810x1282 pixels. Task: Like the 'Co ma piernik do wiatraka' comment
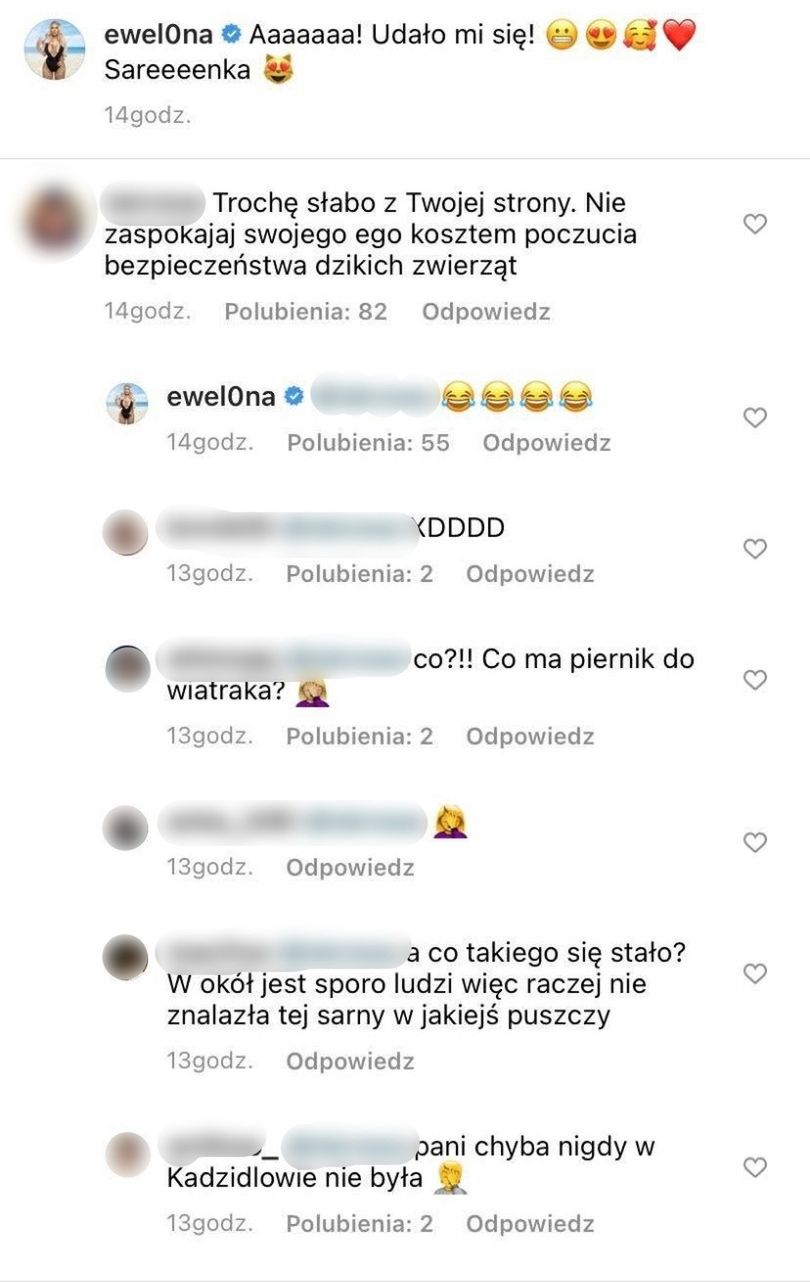pos(756,680)
